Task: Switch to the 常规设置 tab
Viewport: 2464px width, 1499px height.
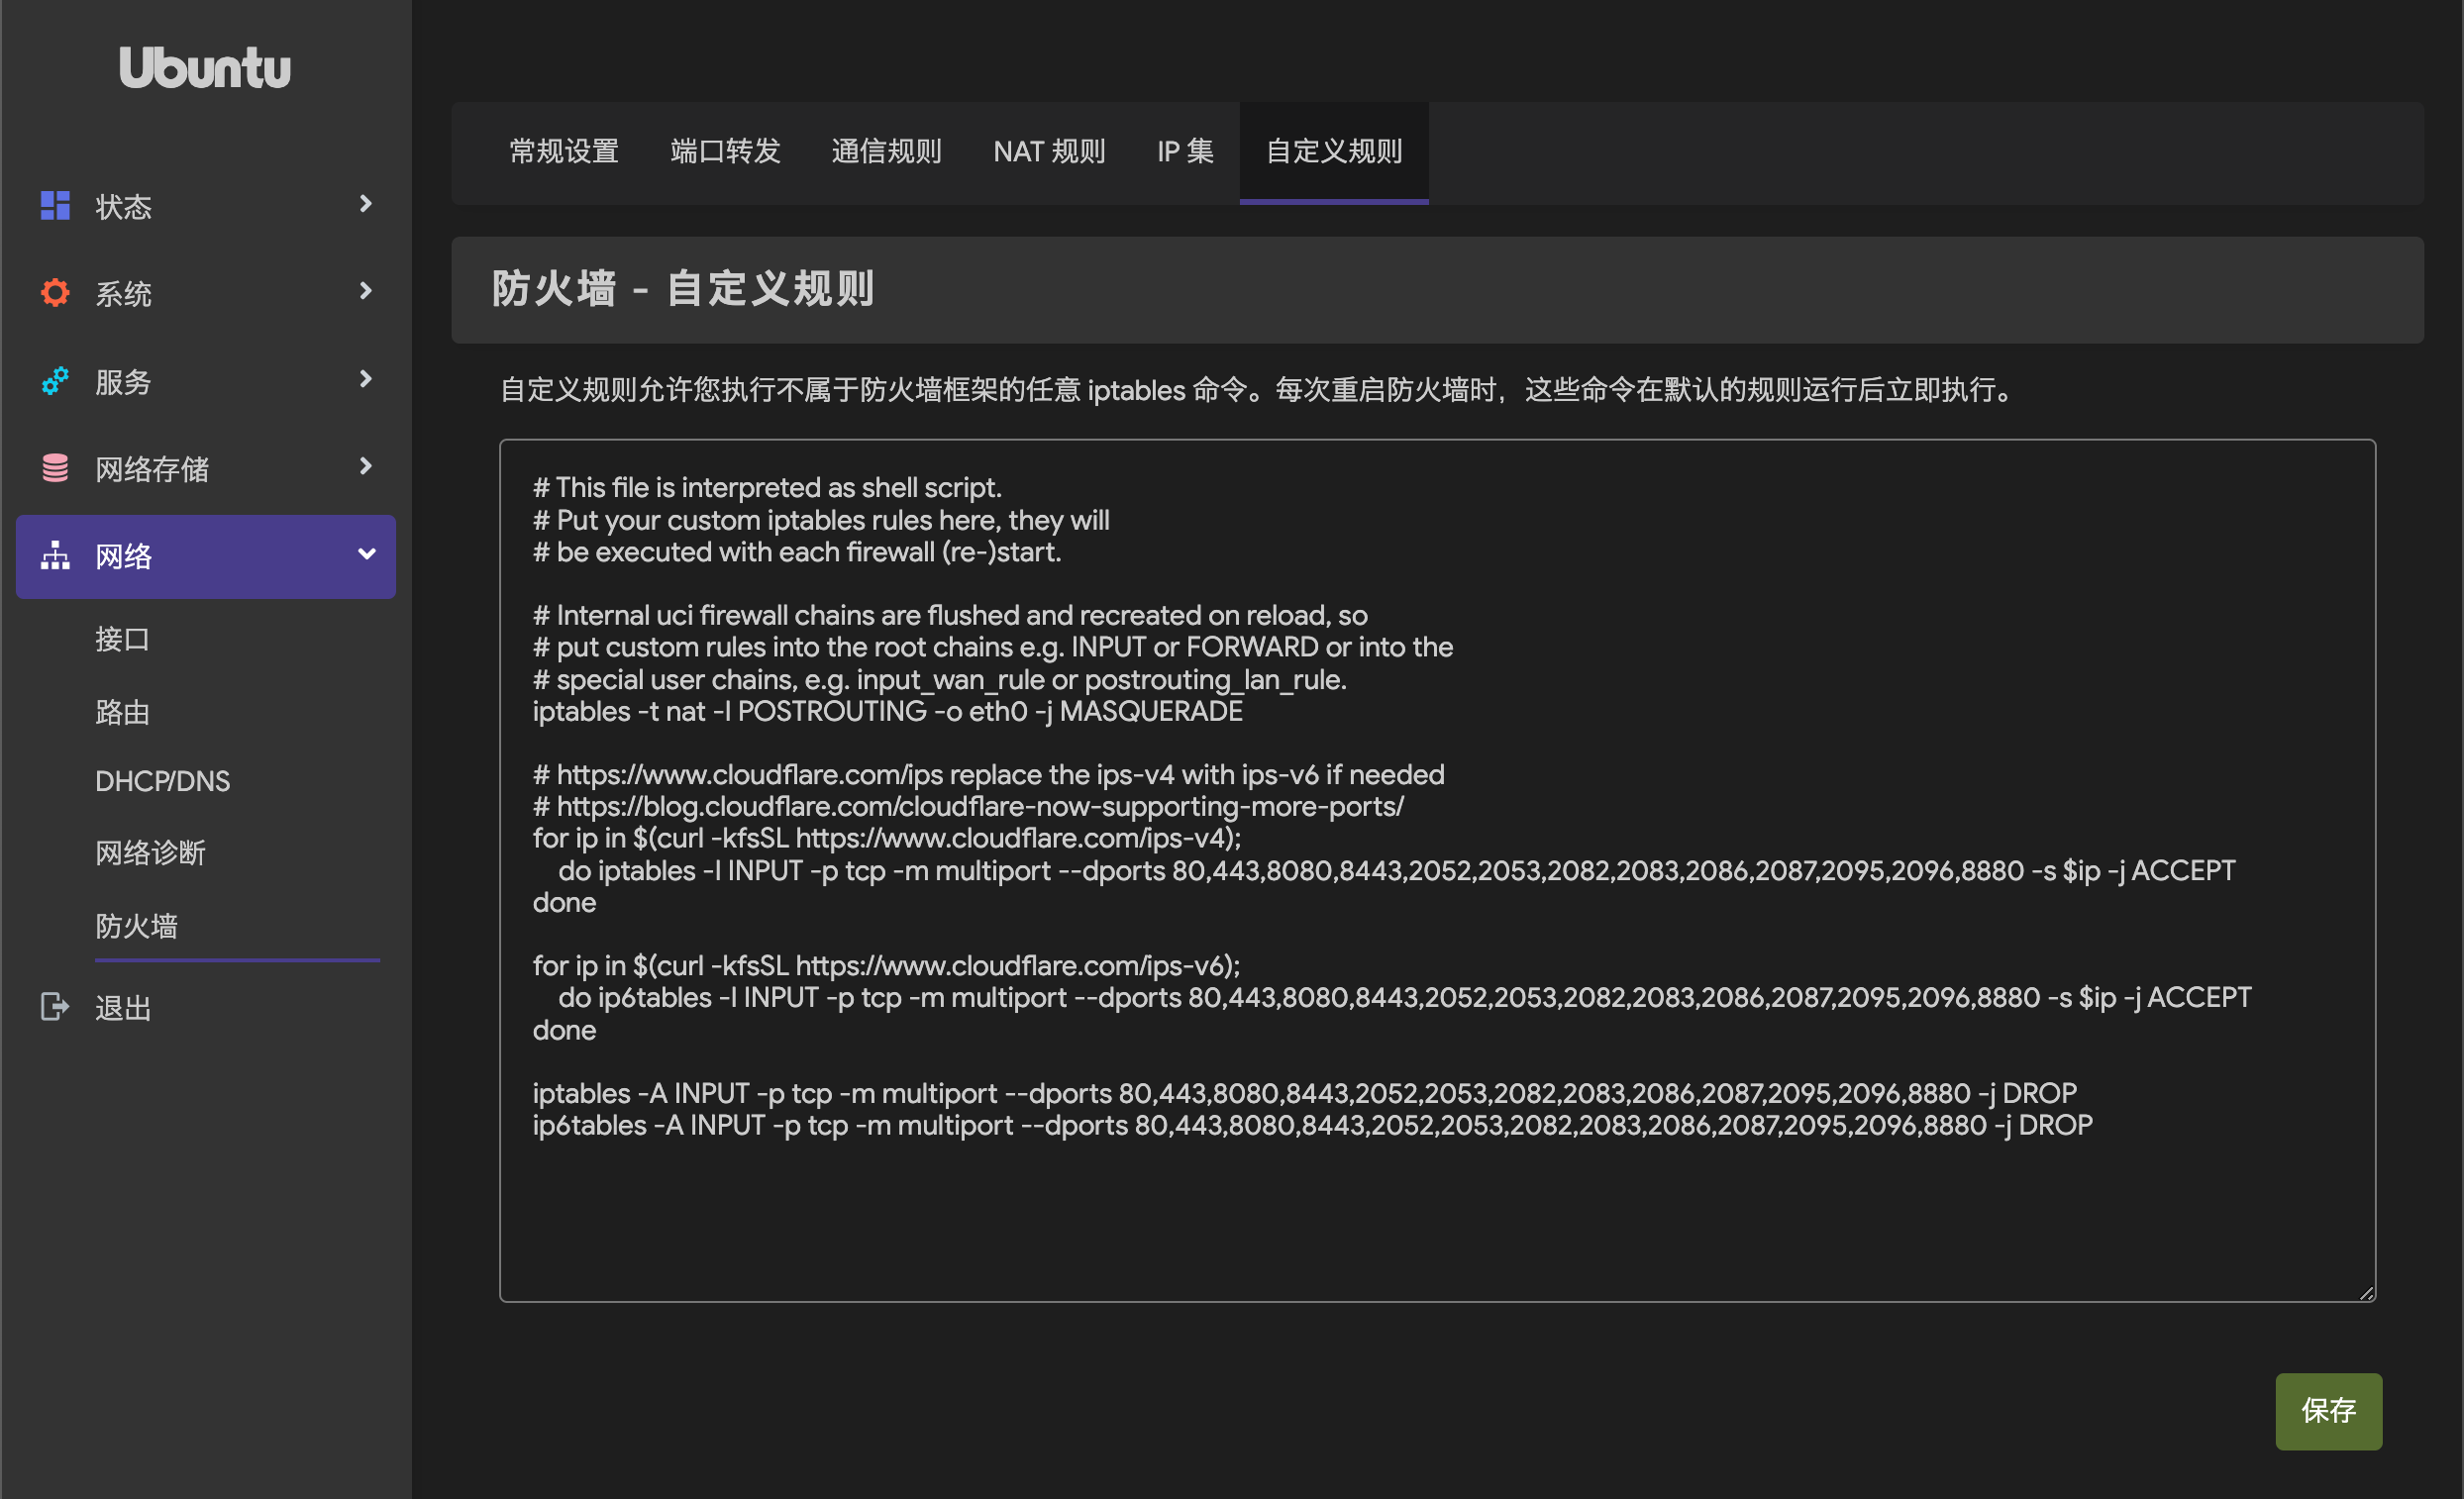Action: point(564,152)
